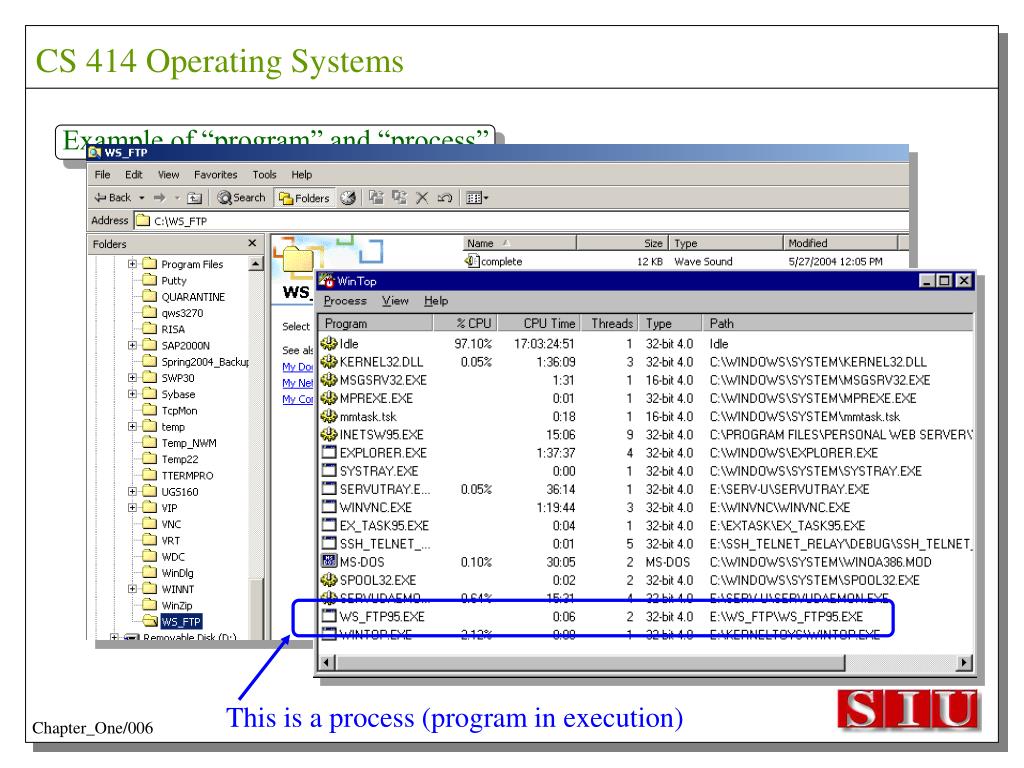This screenshot has width=1024, height=768.
Task: Click WinTop horizontal scrollbar left arrow
Action: coord(328,662)
